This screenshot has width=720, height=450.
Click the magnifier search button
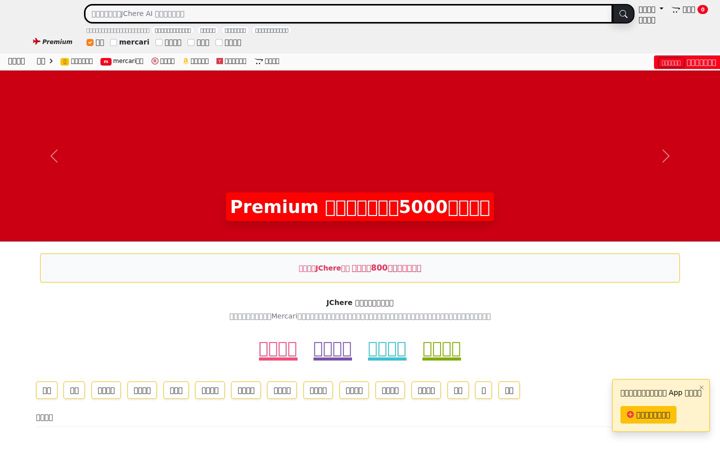tap(623, 14)
